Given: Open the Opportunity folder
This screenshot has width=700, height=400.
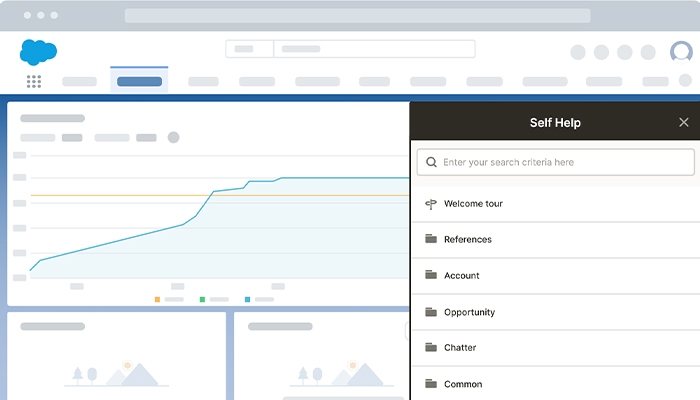Looking at the screenshot, I should 555,312.
